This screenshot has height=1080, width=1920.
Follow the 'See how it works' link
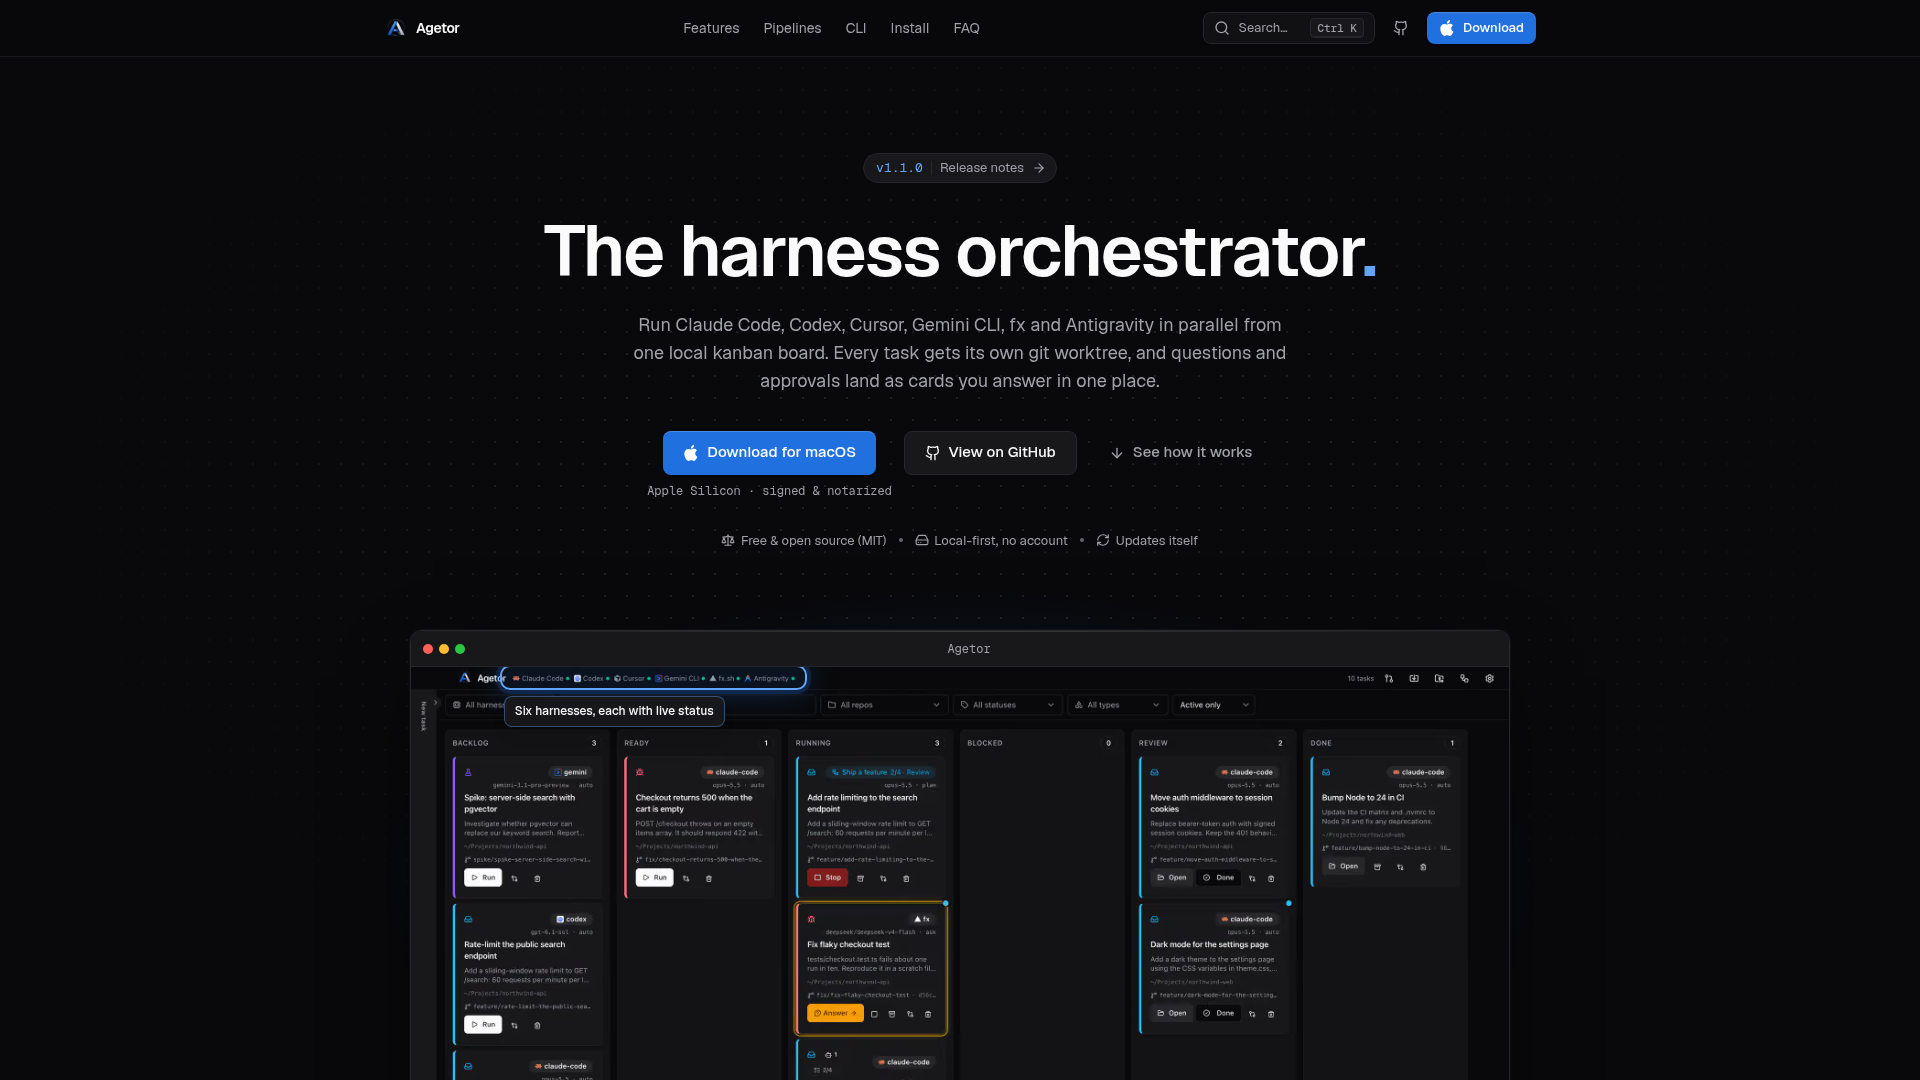point(1181,453)
